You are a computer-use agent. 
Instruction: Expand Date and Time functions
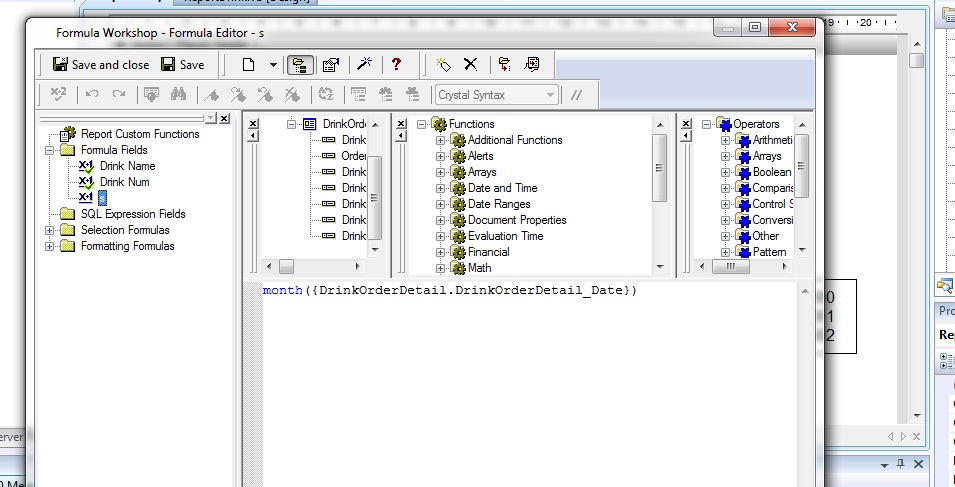pos(440,189)
